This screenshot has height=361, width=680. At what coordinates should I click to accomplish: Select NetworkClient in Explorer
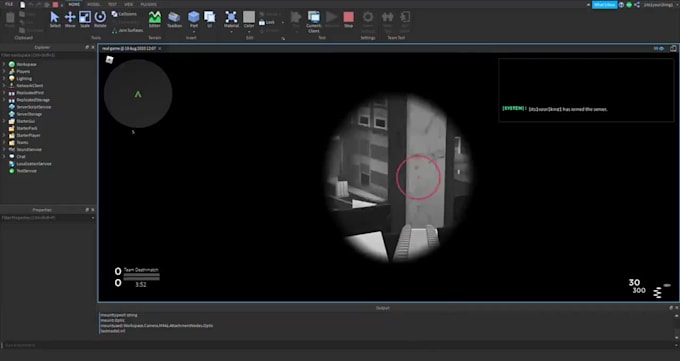pos(29,85)
